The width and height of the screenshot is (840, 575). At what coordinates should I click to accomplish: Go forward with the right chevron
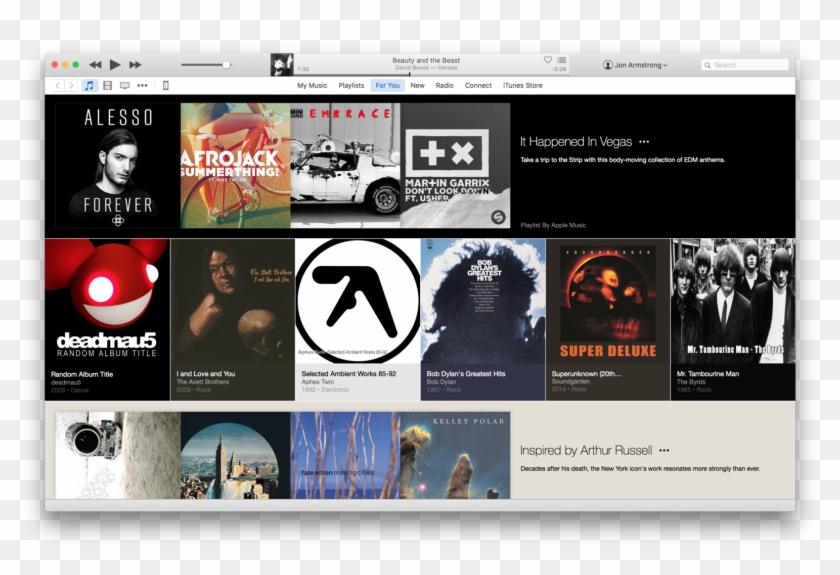point(71,85)
